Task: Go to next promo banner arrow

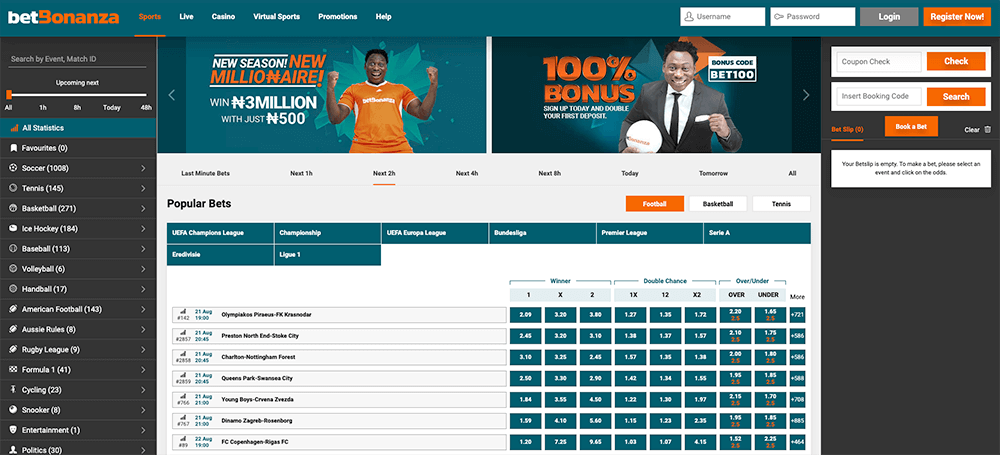Action: point(806,95)
